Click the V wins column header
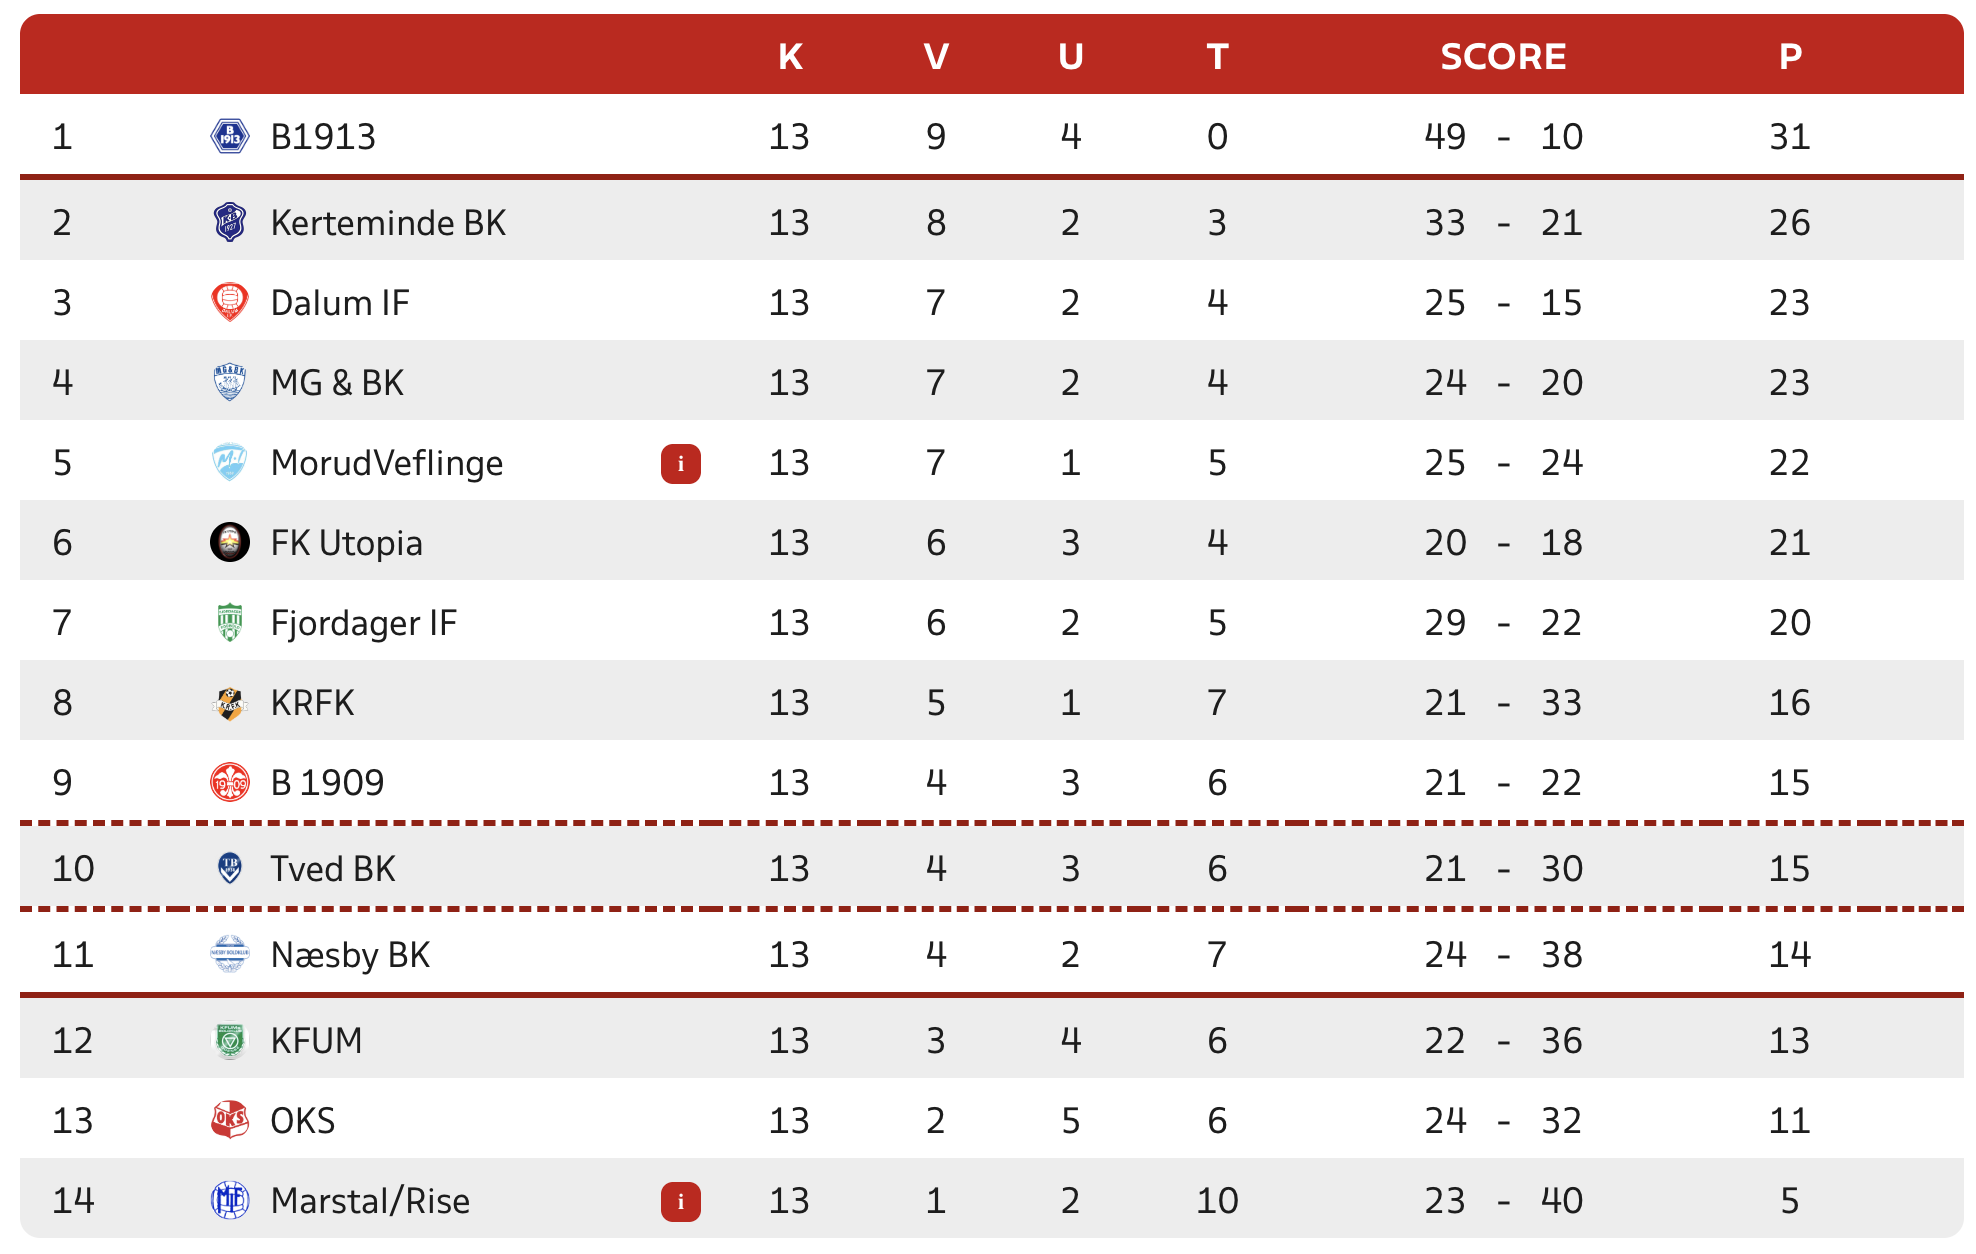Viewport: 1976px width, 1254px height. click(x=936, y=56)
